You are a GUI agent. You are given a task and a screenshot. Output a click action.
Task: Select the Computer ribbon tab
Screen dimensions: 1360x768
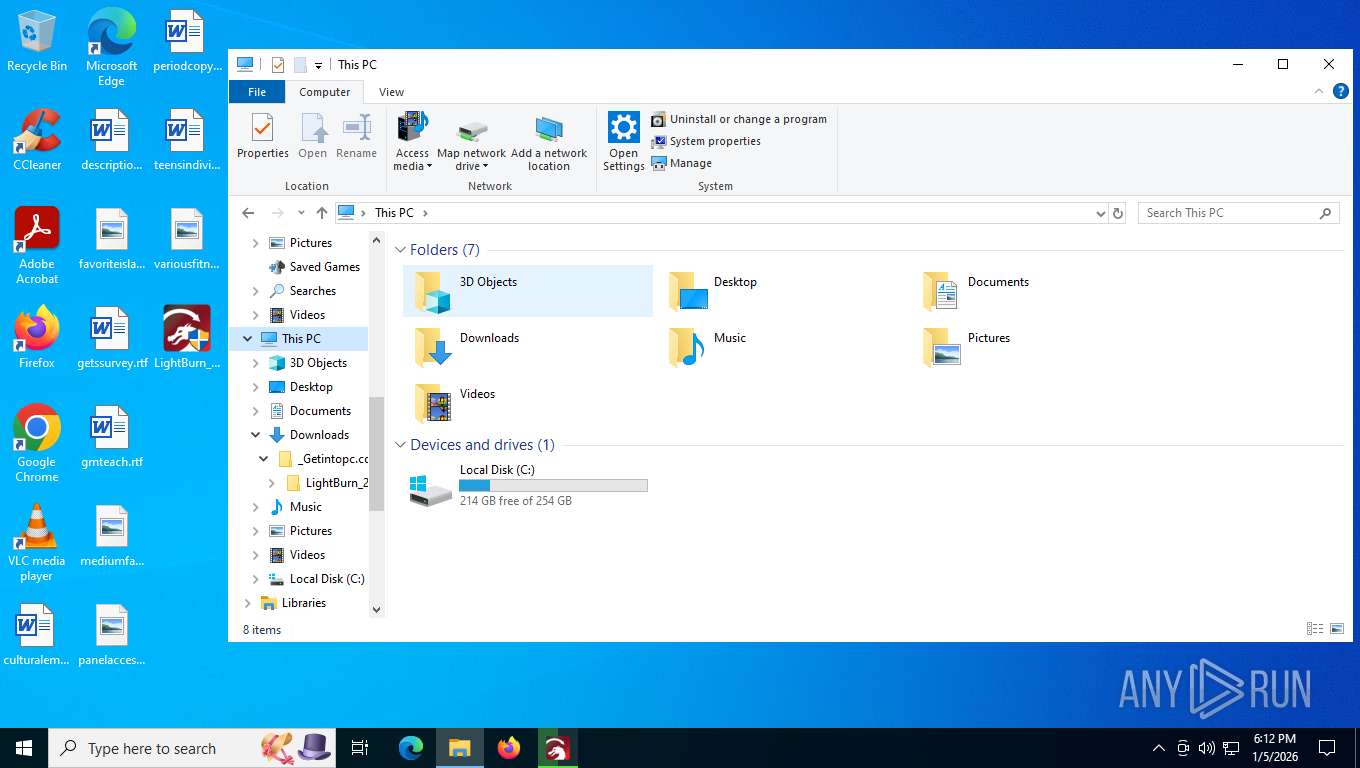325,92
